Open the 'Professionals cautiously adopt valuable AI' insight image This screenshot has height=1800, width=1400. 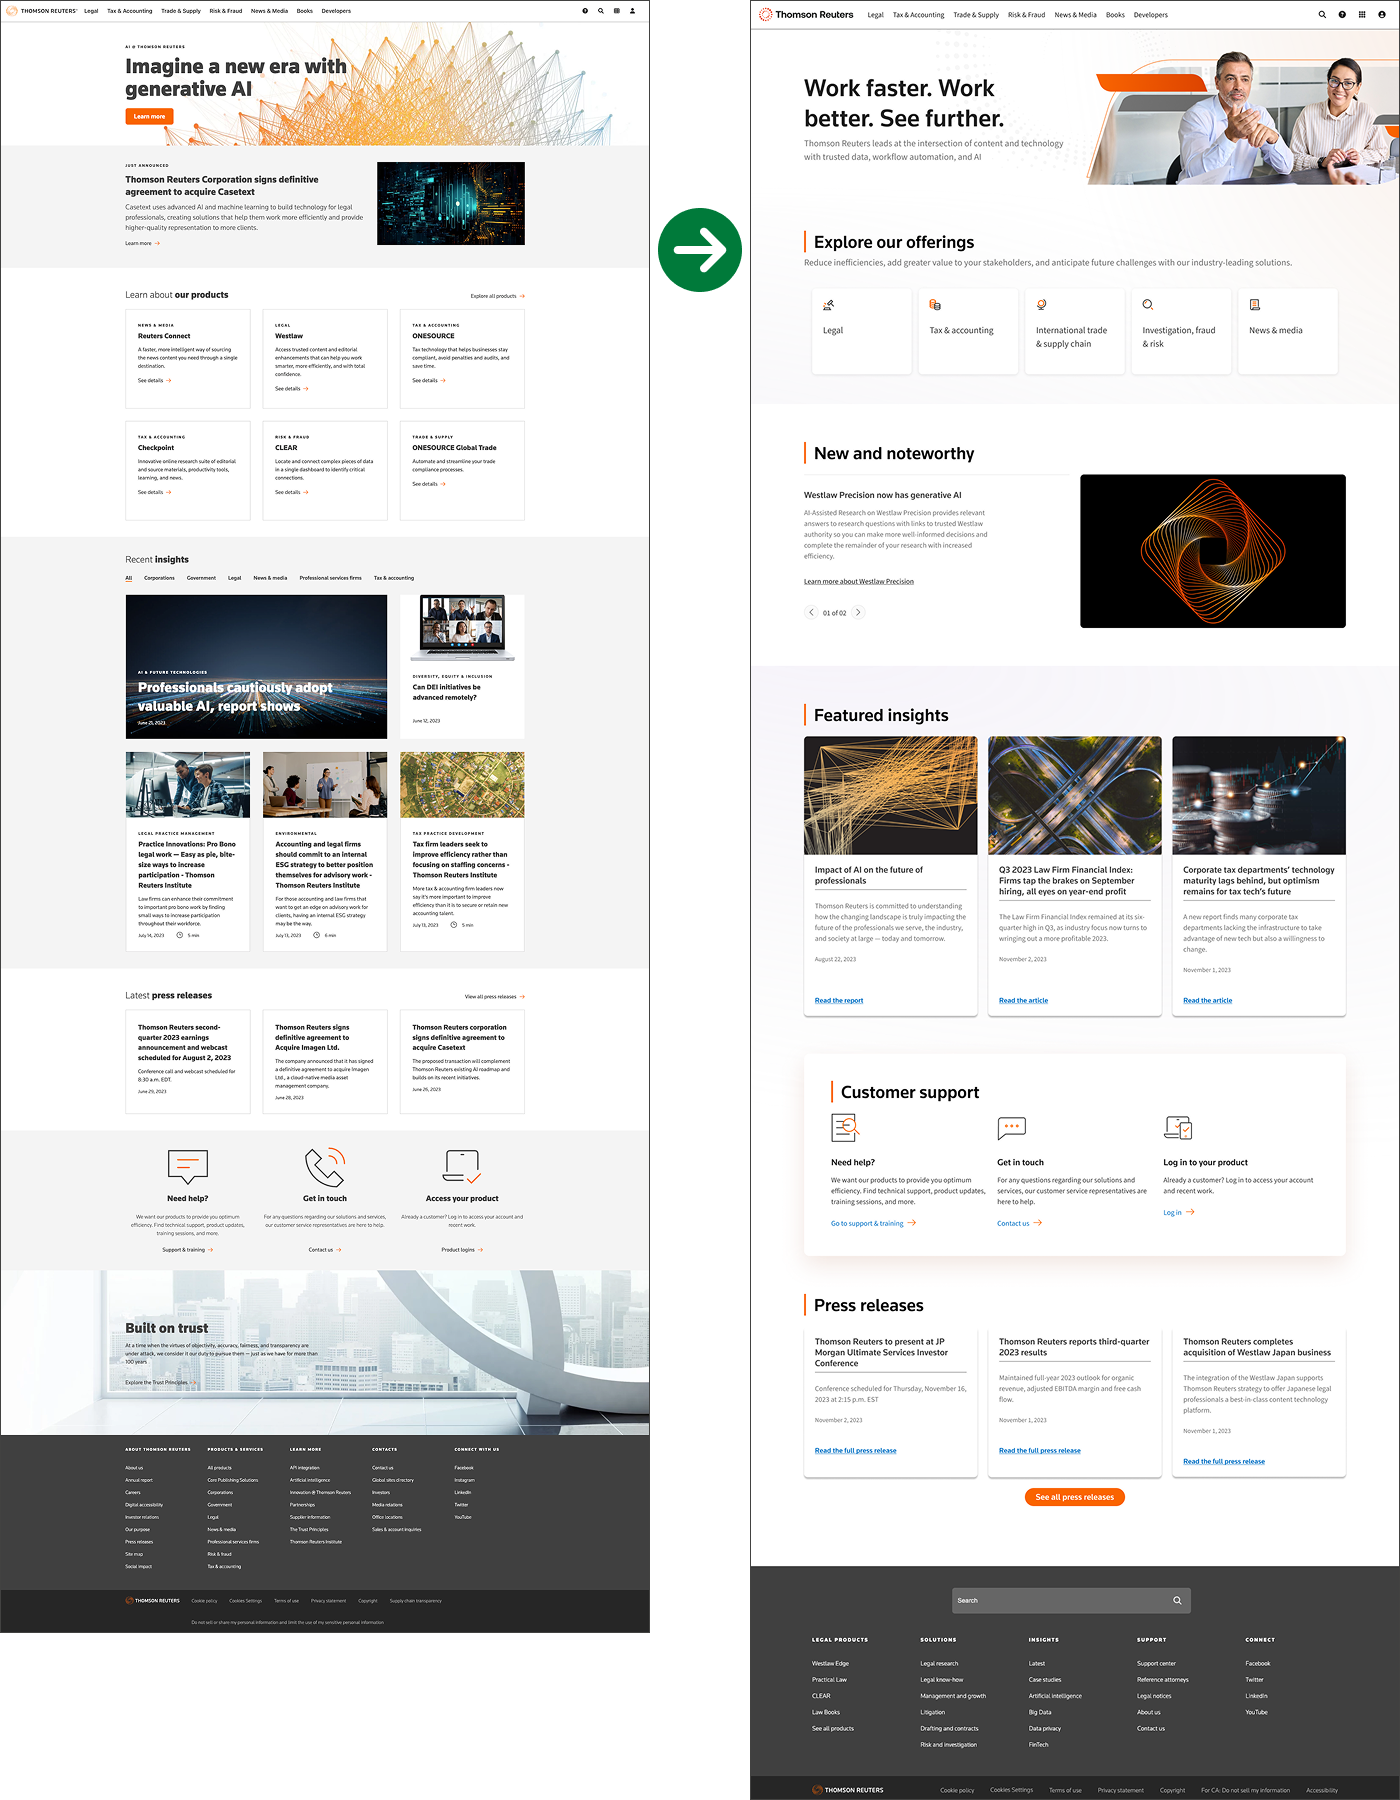click(x=256, y=667)
